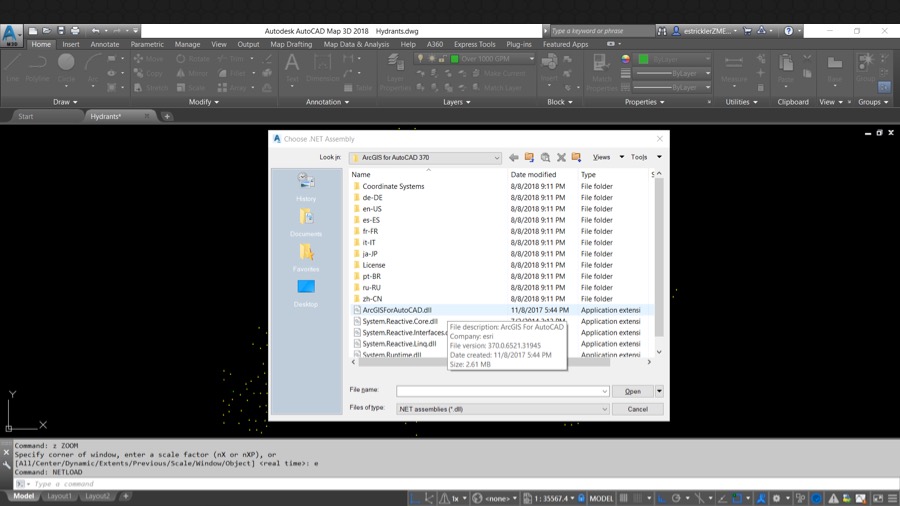Expand the Look in folder dropdown
The width and height of the screenshot is (900, 506).
click(496, 157)
